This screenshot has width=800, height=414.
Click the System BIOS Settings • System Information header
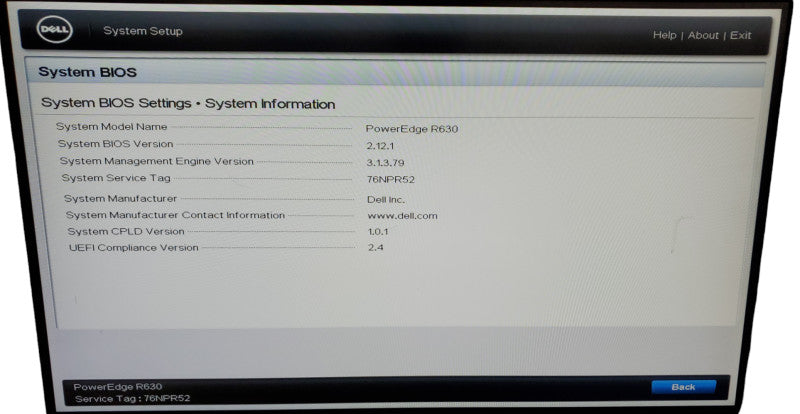(188, 103)
